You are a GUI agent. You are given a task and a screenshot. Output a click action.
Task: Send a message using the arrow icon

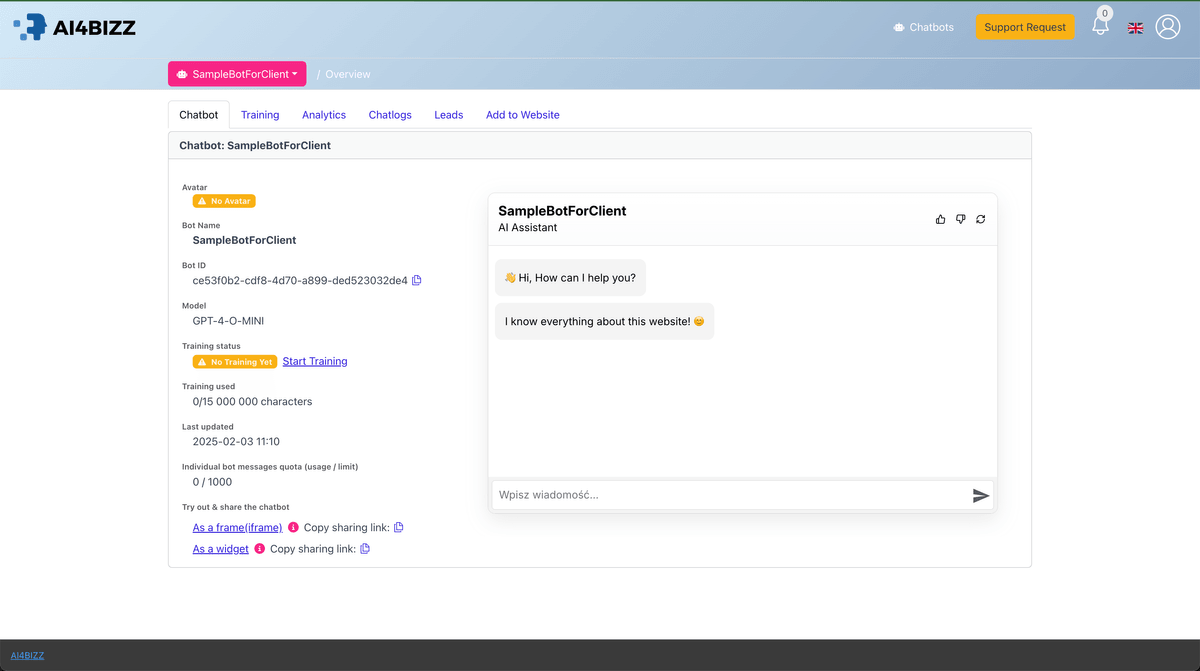[981, 494]
